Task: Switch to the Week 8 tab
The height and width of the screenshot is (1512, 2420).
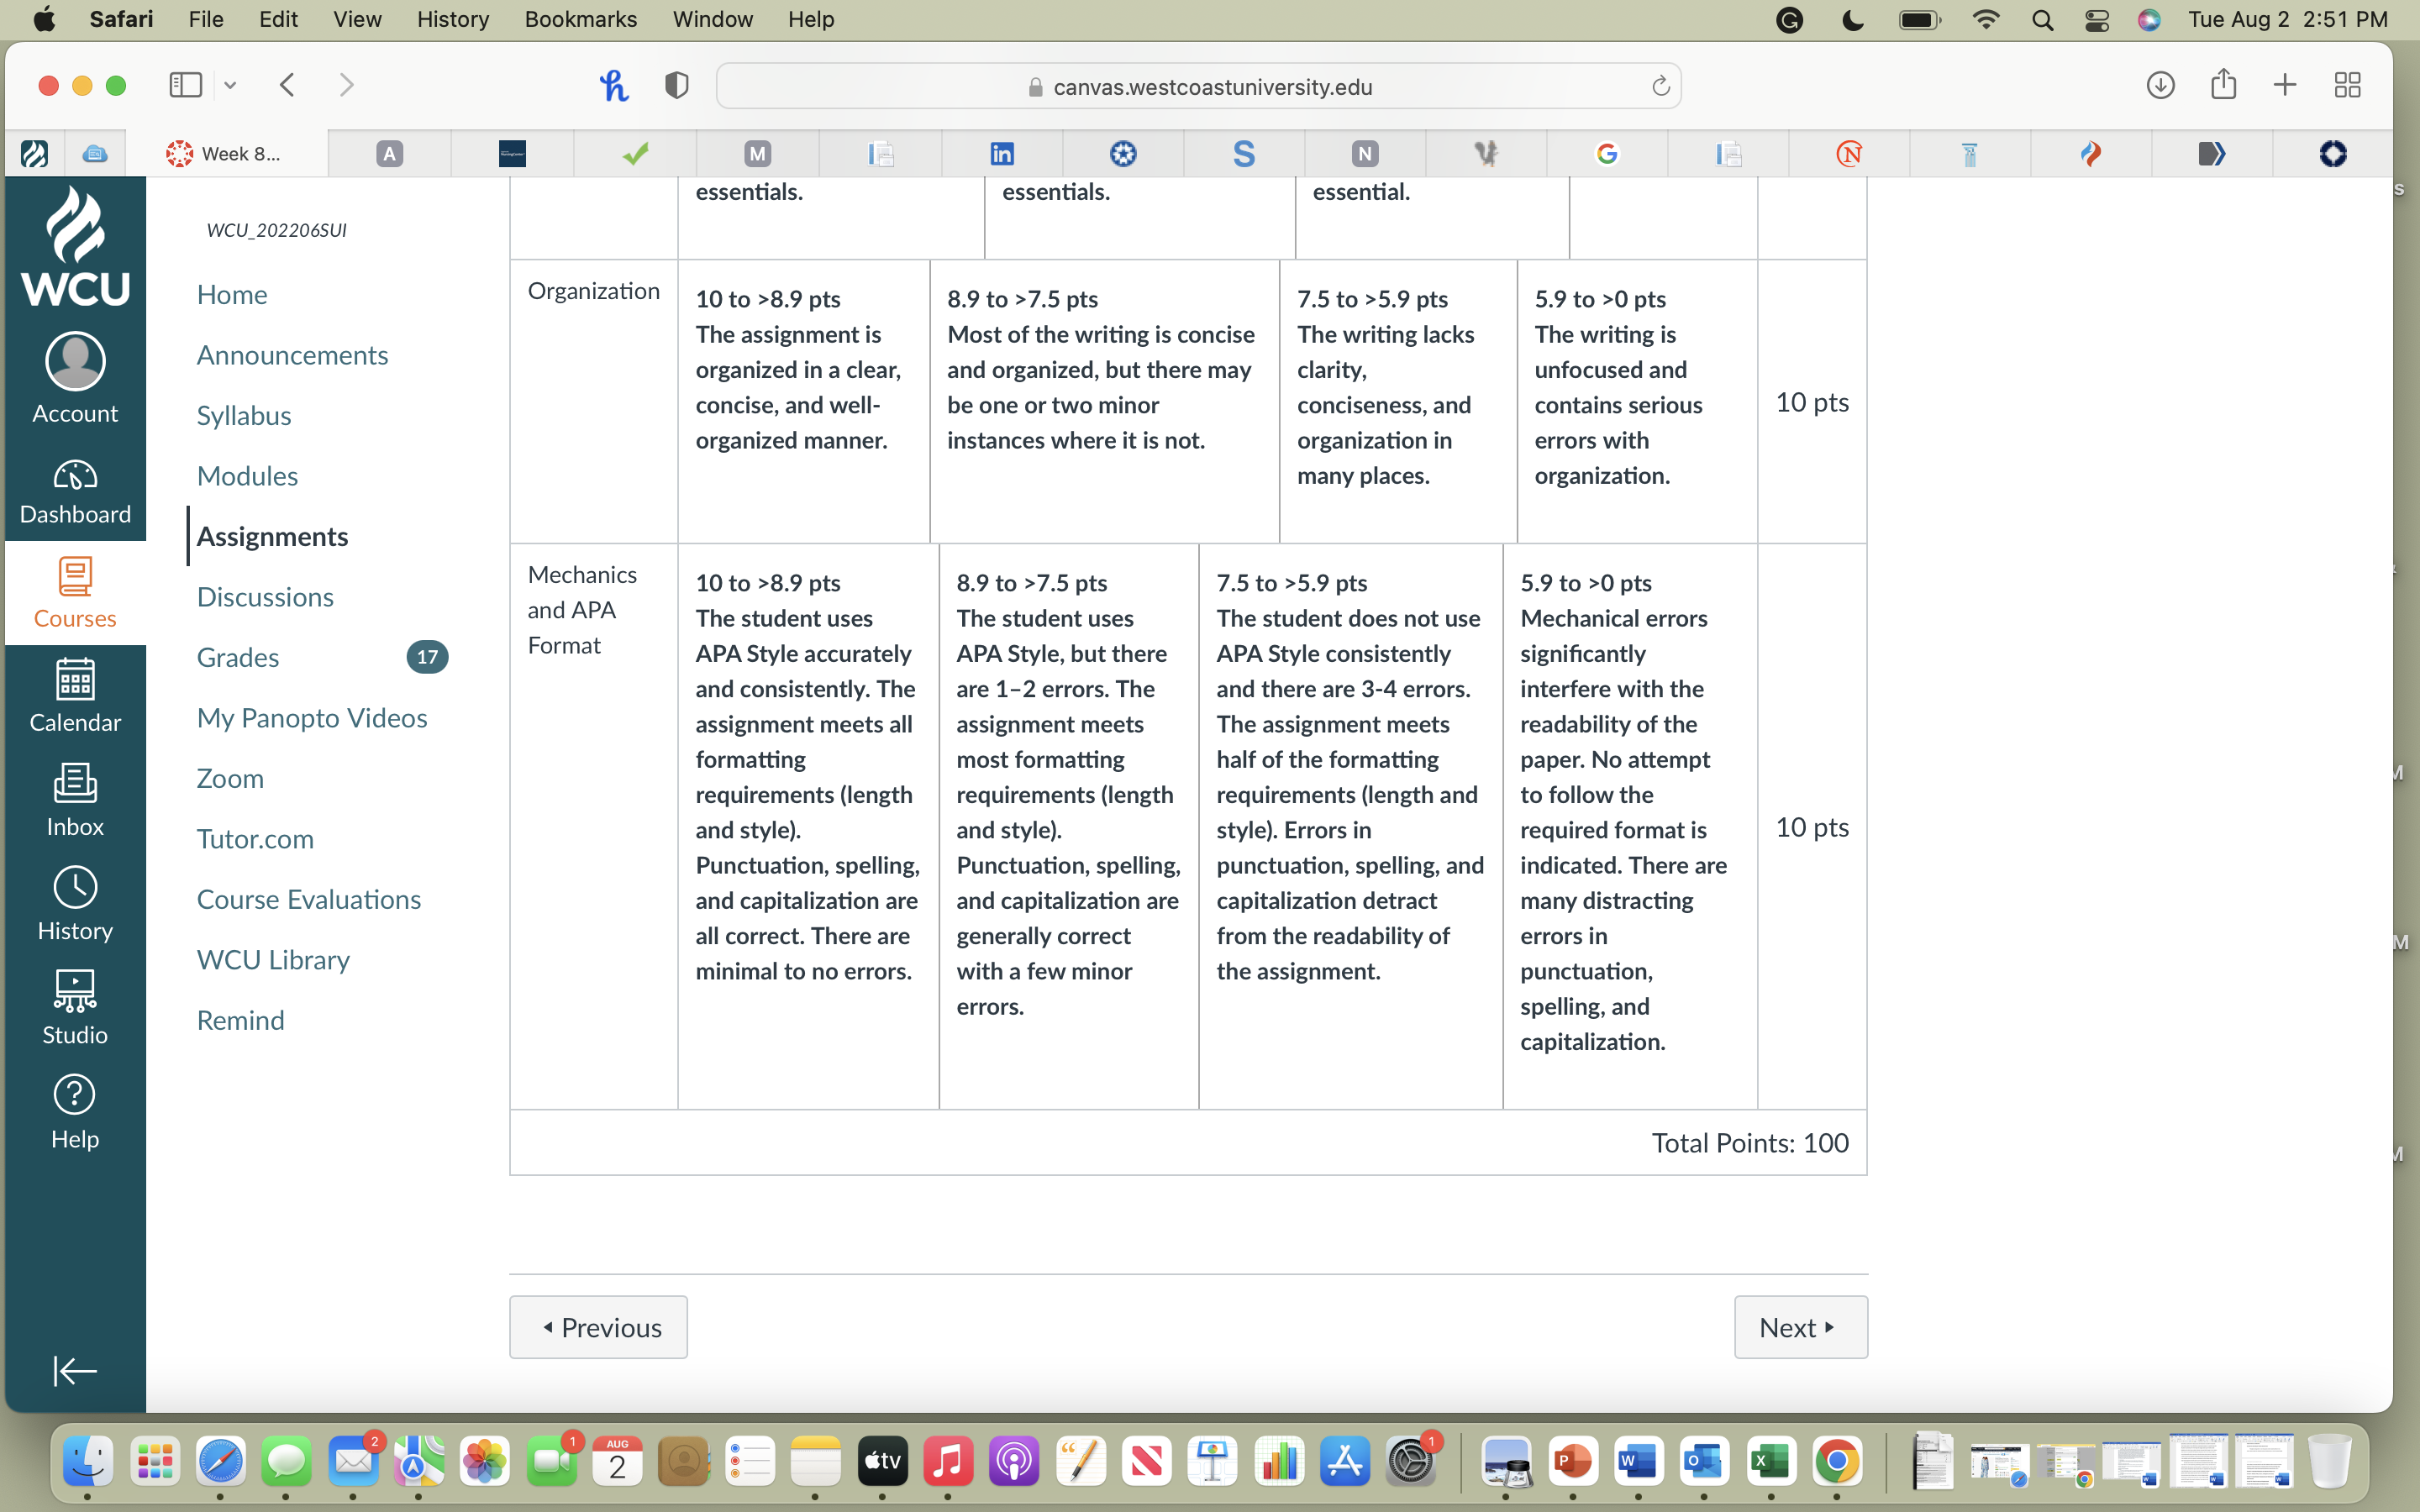Action: (x=227, y=153)
